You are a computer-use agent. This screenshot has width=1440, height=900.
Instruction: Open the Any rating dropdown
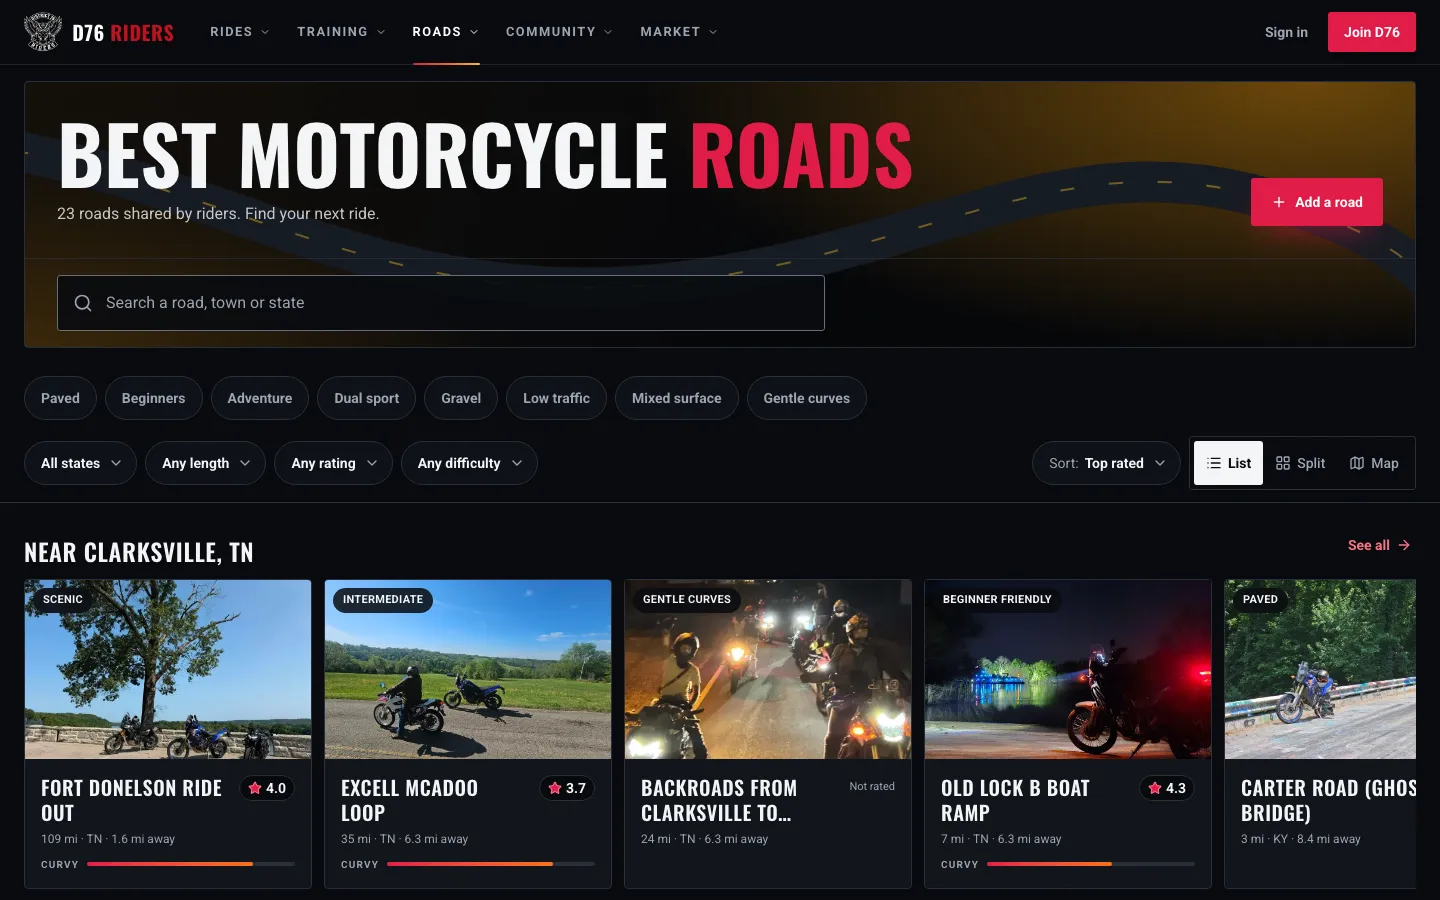click(334, 463)
